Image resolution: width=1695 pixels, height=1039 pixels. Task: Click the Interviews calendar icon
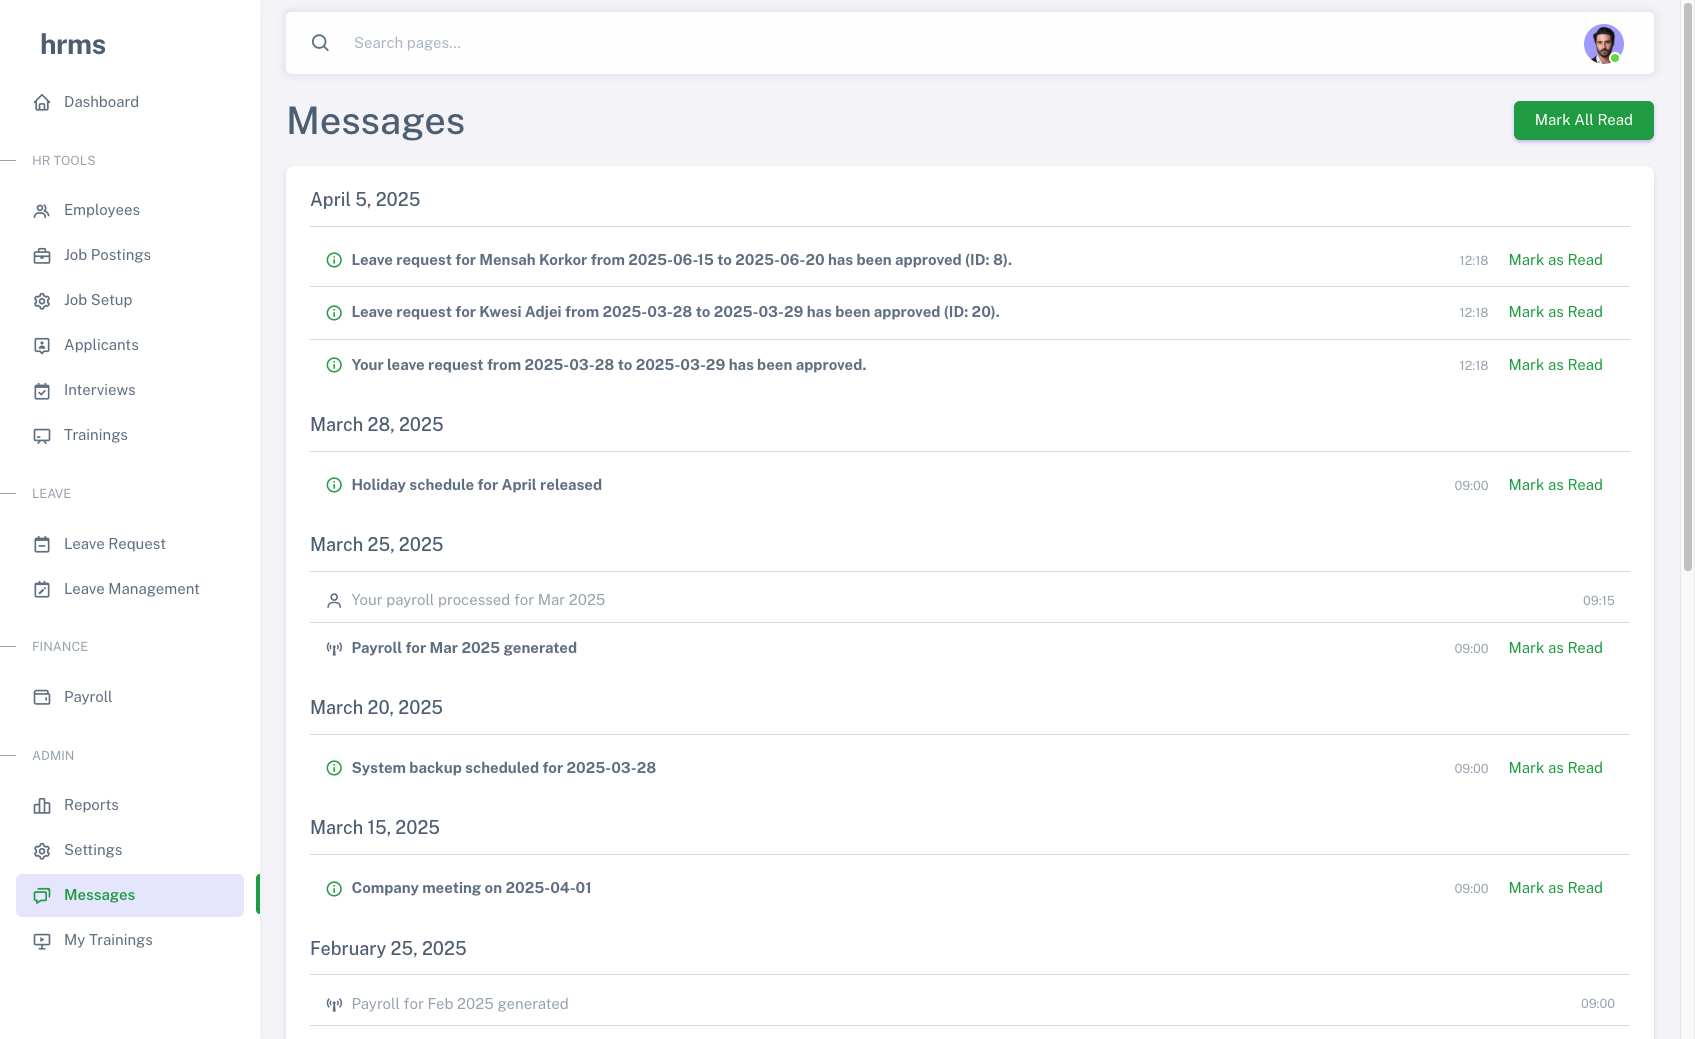[42, 391]
